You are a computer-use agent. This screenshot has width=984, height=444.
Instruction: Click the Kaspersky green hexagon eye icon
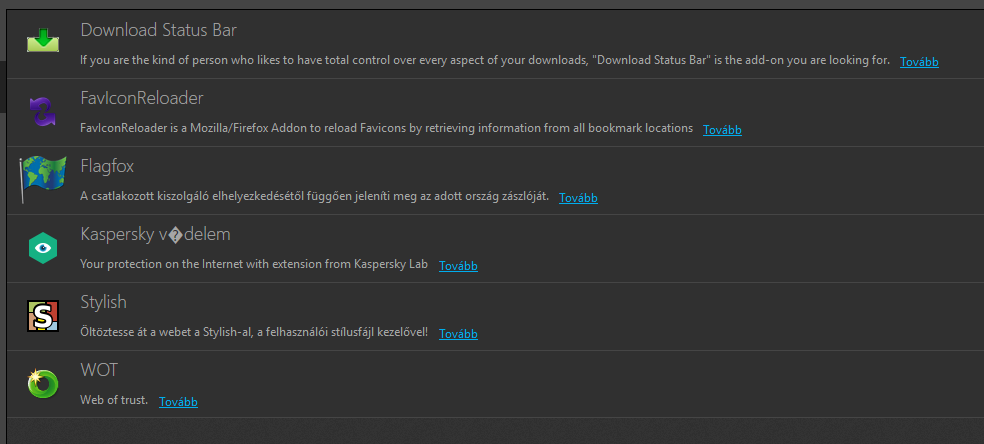[x=43, y=246]
